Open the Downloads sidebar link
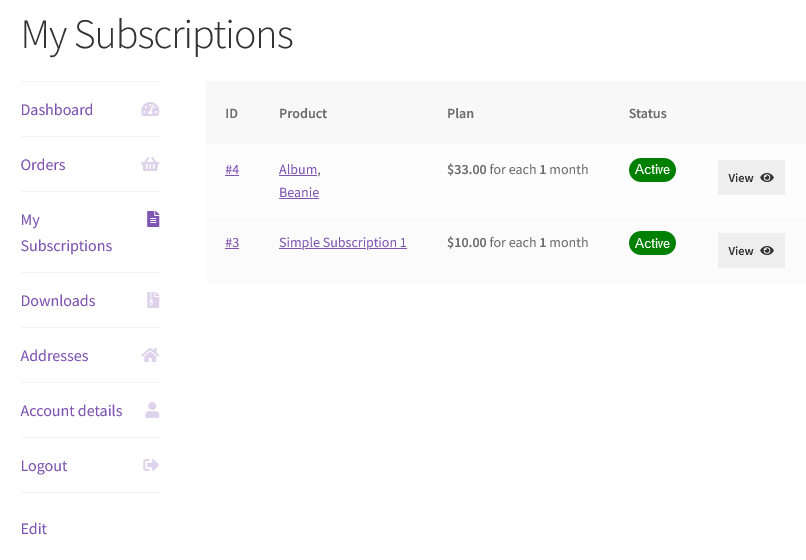 (x=58, y=301)
